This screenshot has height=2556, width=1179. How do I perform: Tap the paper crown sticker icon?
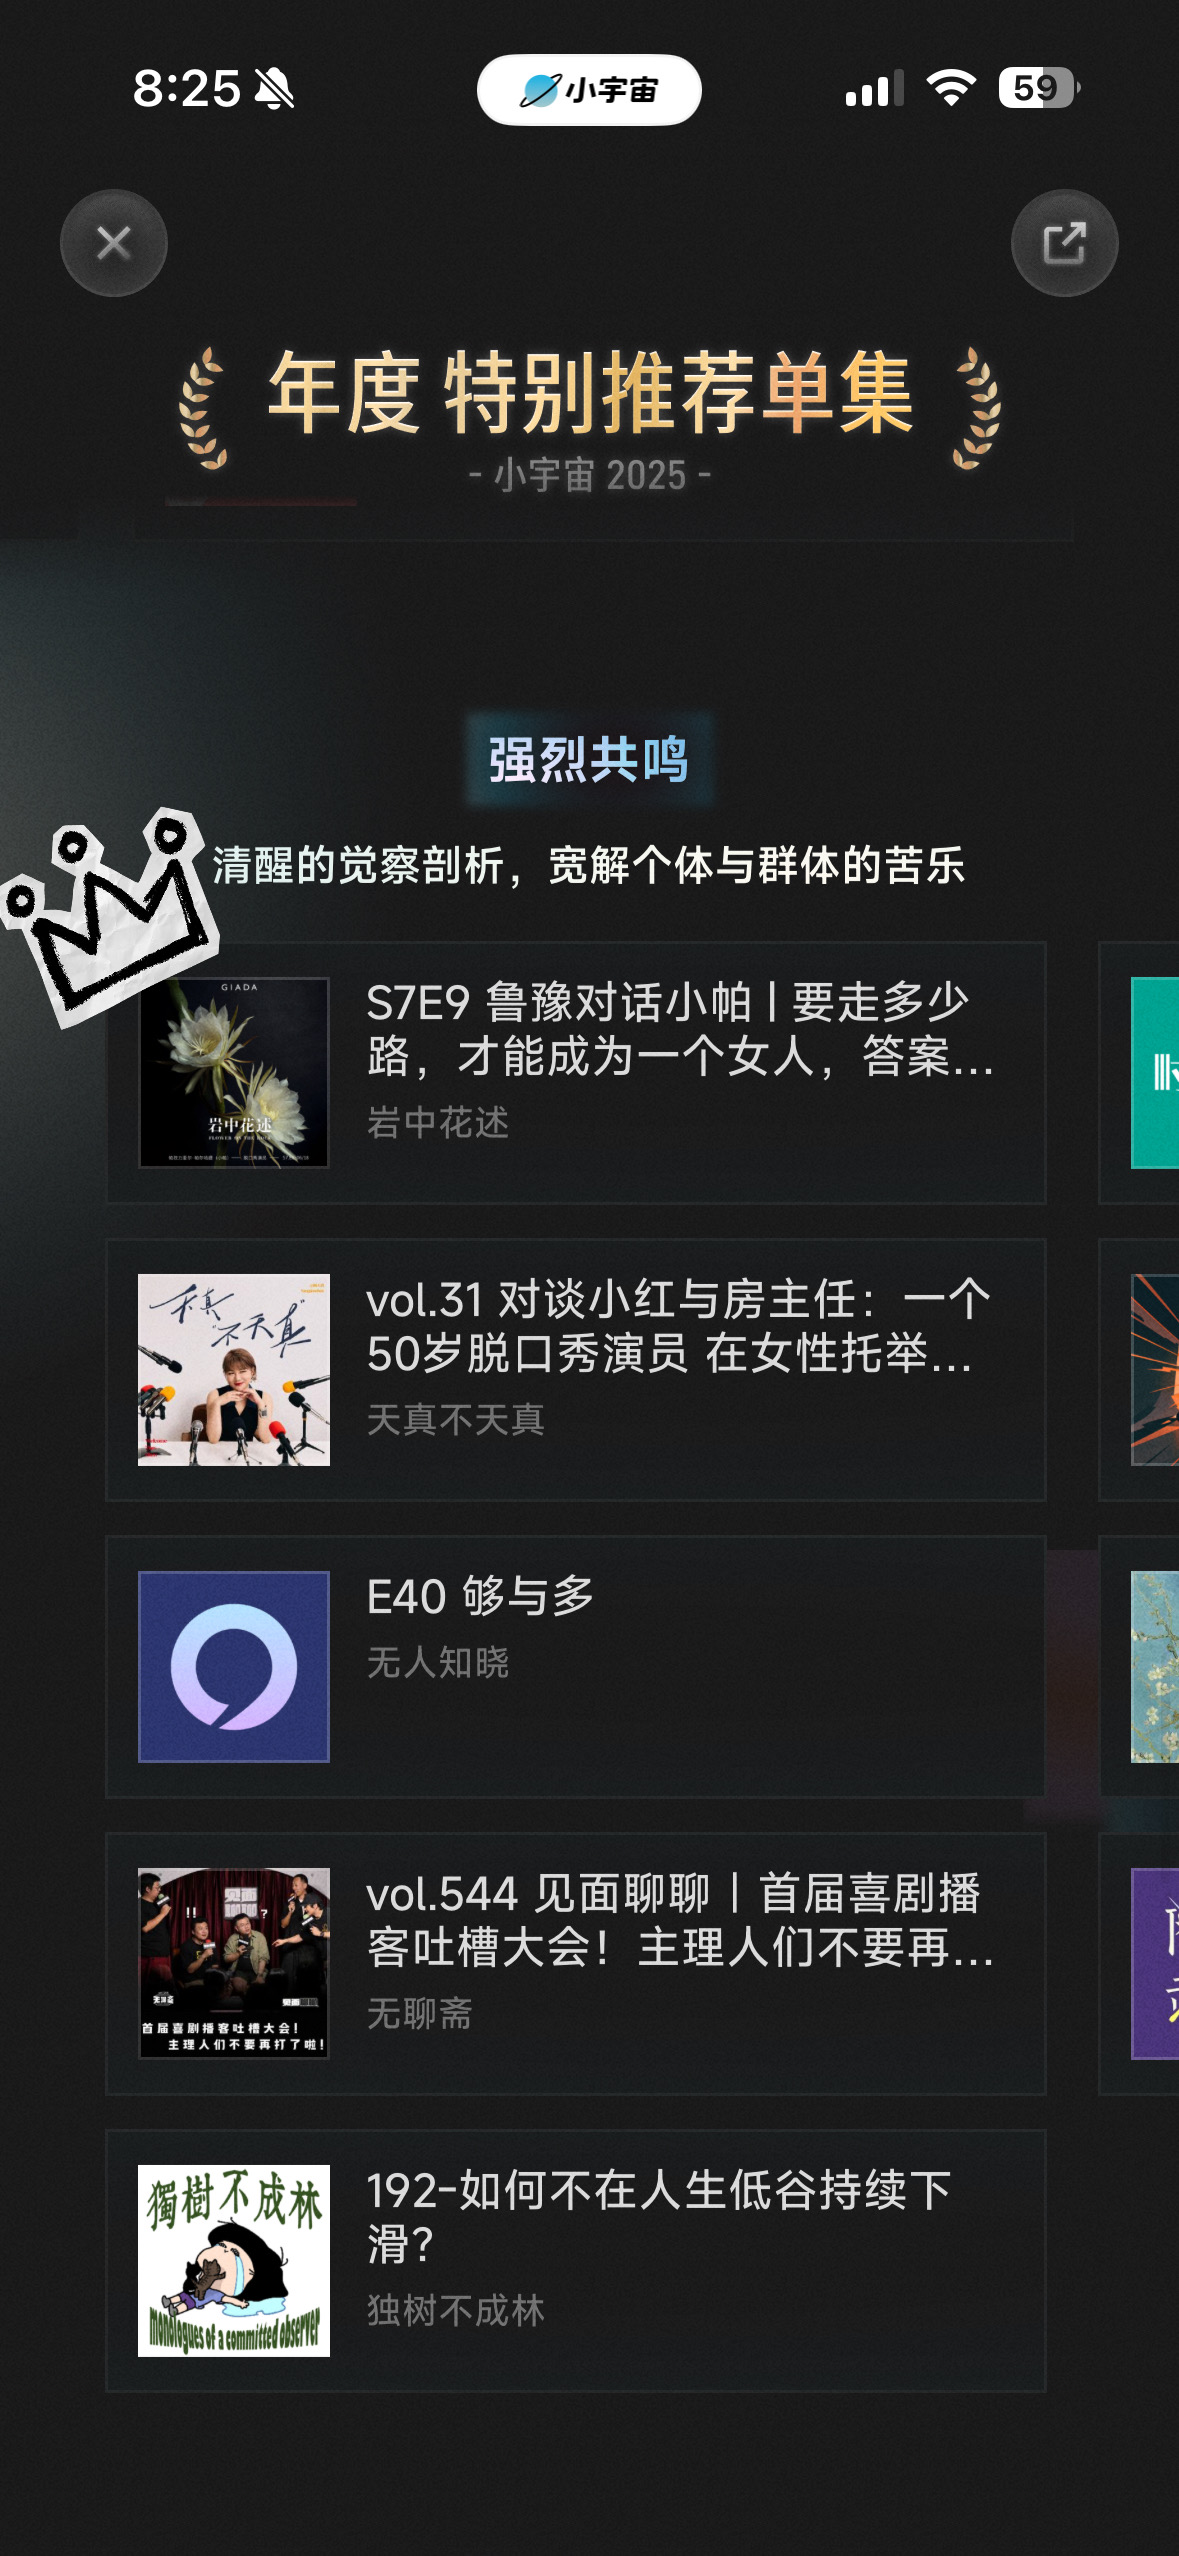pyautogui.click(x=110, y=915)
